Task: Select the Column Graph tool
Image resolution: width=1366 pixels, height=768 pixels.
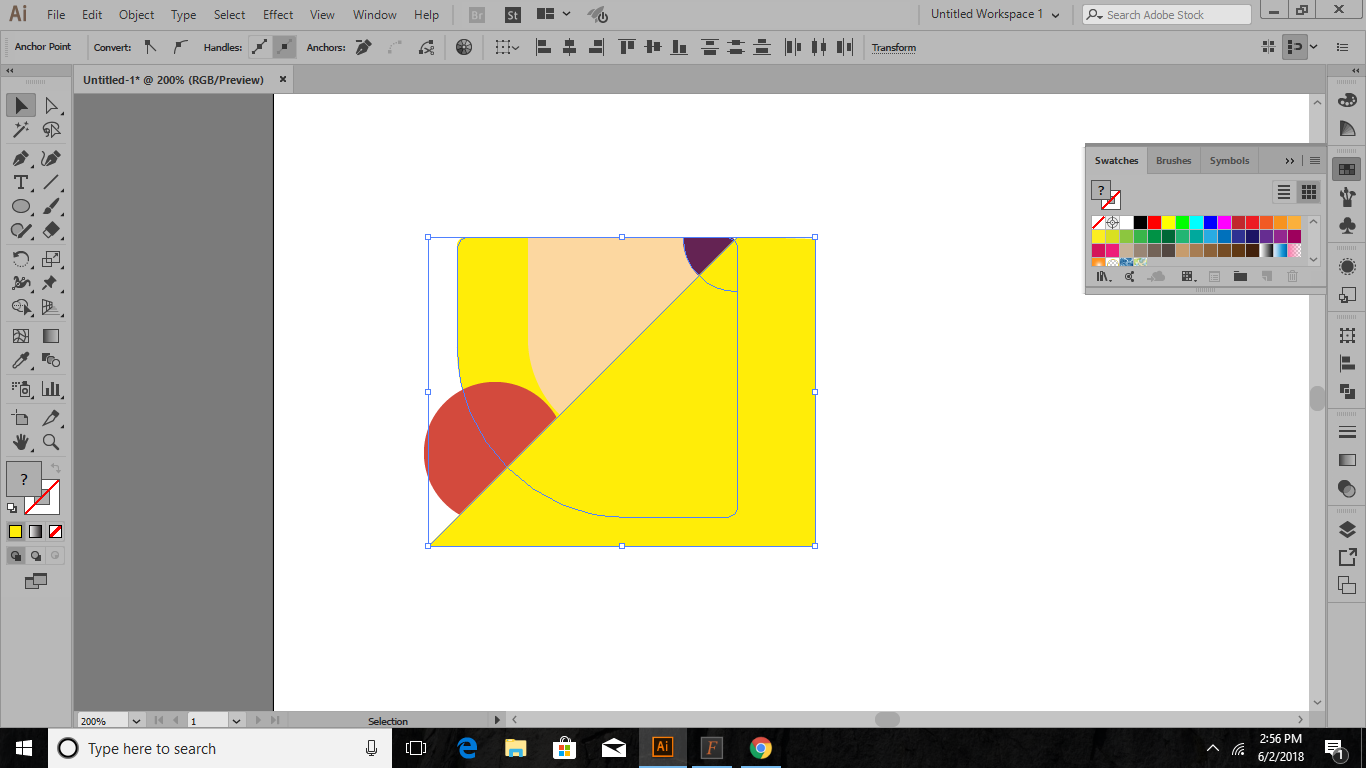Action: pyautogui.click(x=52, y=389)
